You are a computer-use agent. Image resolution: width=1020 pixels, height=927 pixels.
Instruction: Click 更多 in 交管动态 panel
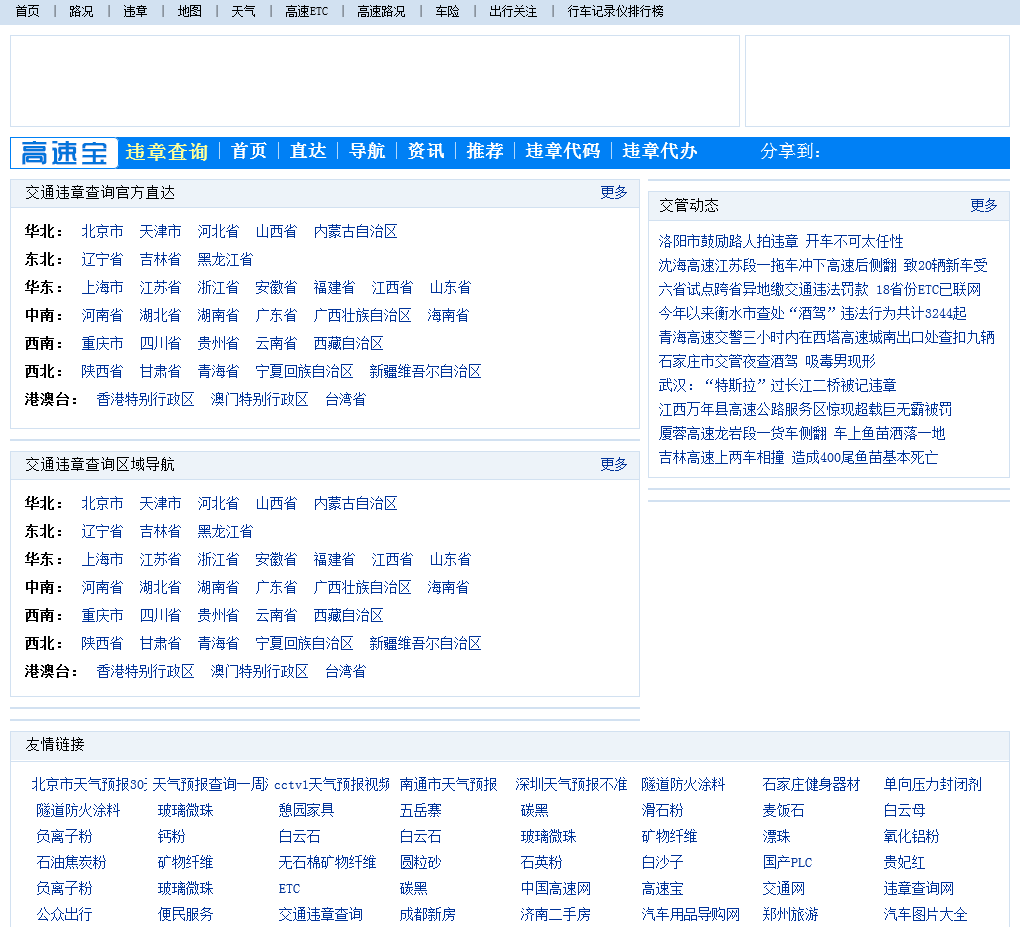[984, 206]
